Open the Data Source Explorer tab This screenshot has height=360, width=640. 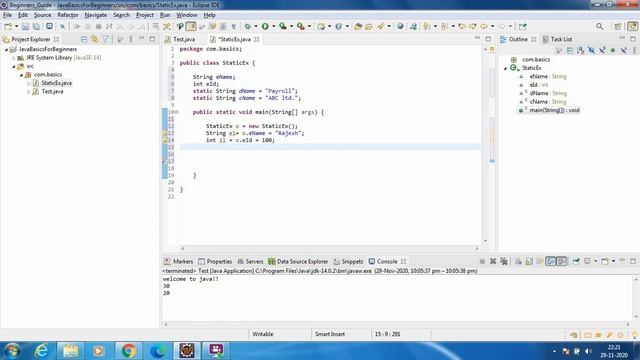(298, 261)
